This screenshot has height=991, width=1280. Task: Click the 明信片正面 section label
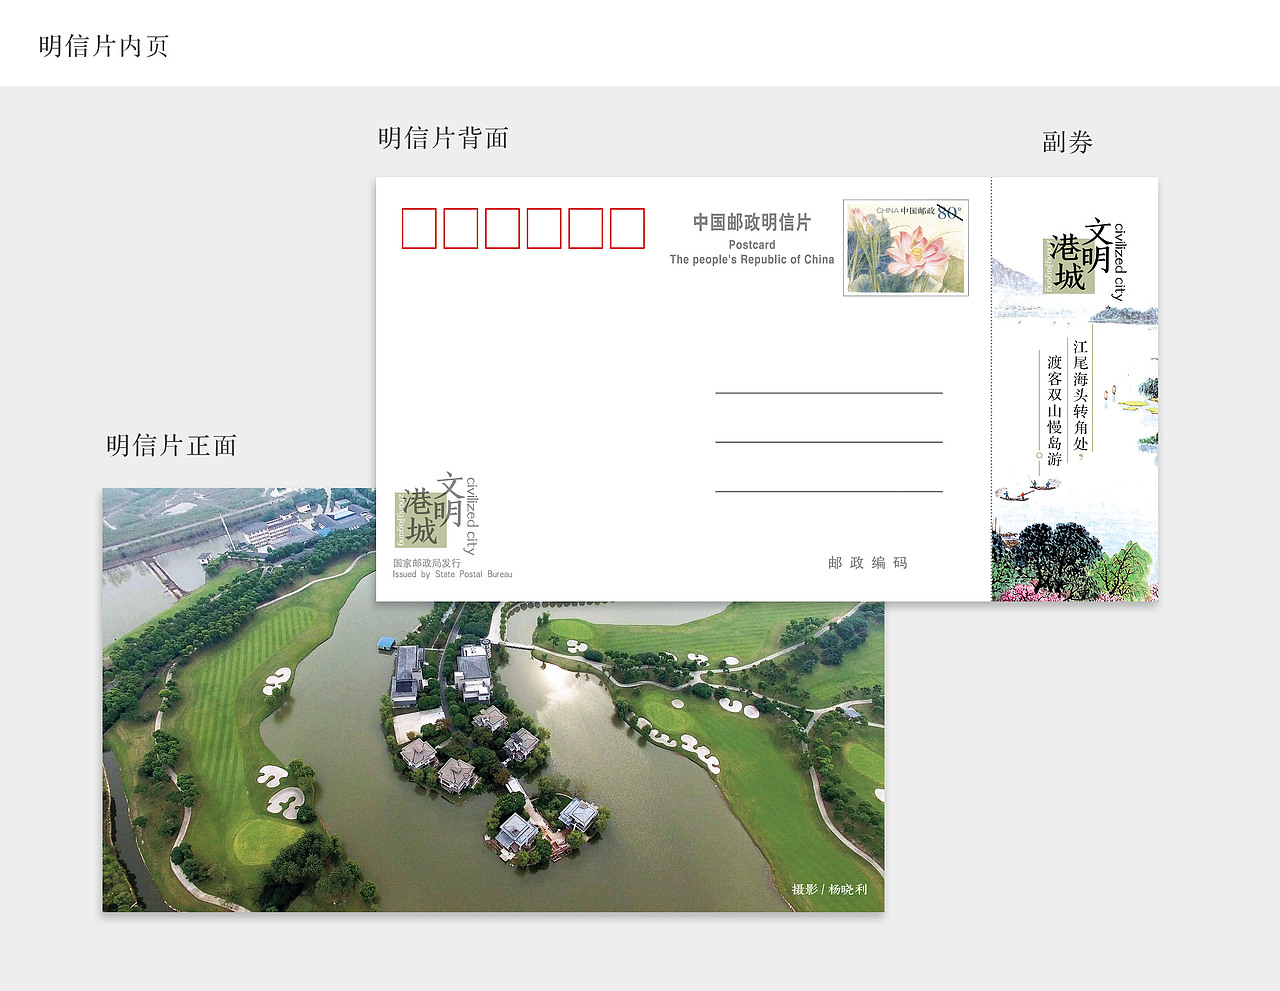pyautogui.click(x=170, y=445)
